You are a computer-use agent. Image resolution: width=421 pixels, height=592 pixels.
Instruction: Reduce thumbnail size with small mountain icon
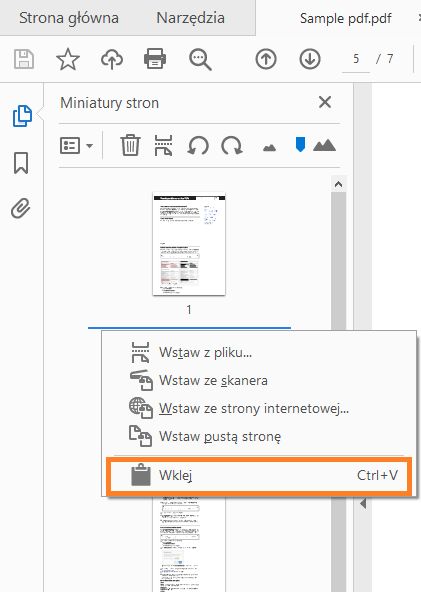(269, 148)
